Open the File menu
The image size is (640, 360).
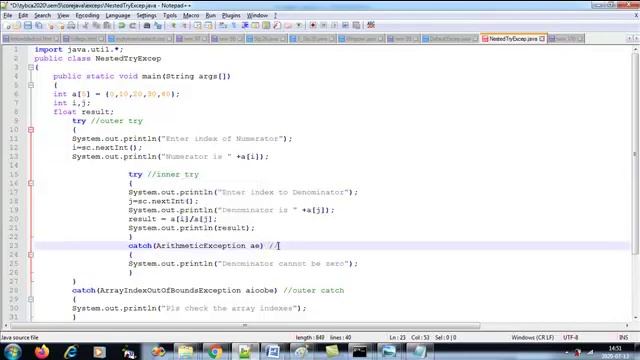8,16
